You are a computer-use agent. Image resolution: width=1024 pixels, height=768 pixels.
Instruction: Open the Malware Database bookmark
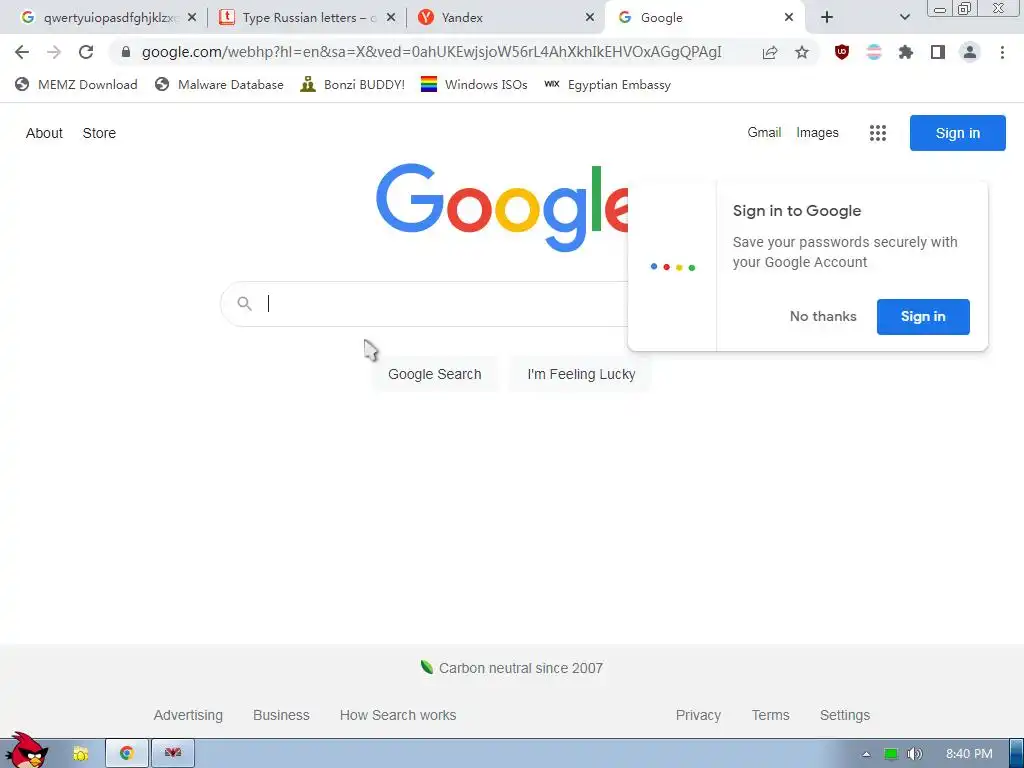point(219,84)
